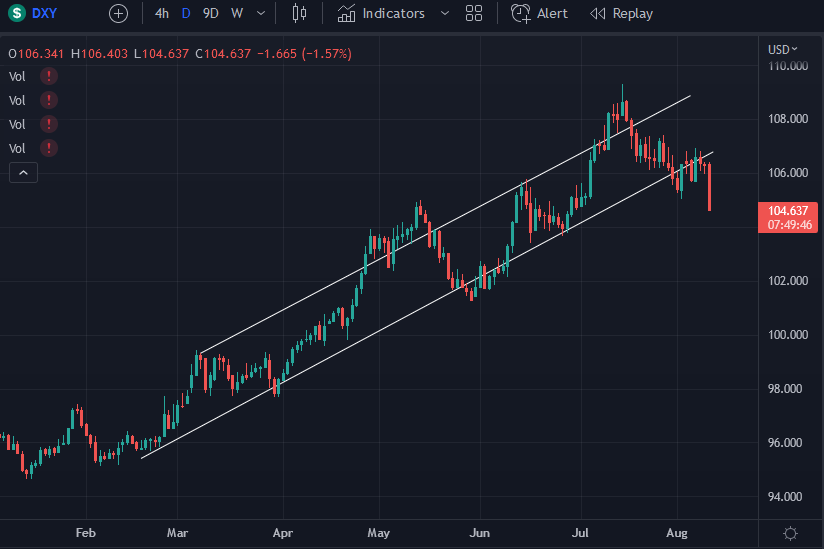Click the 110.000 price axis label

[788, 66]
